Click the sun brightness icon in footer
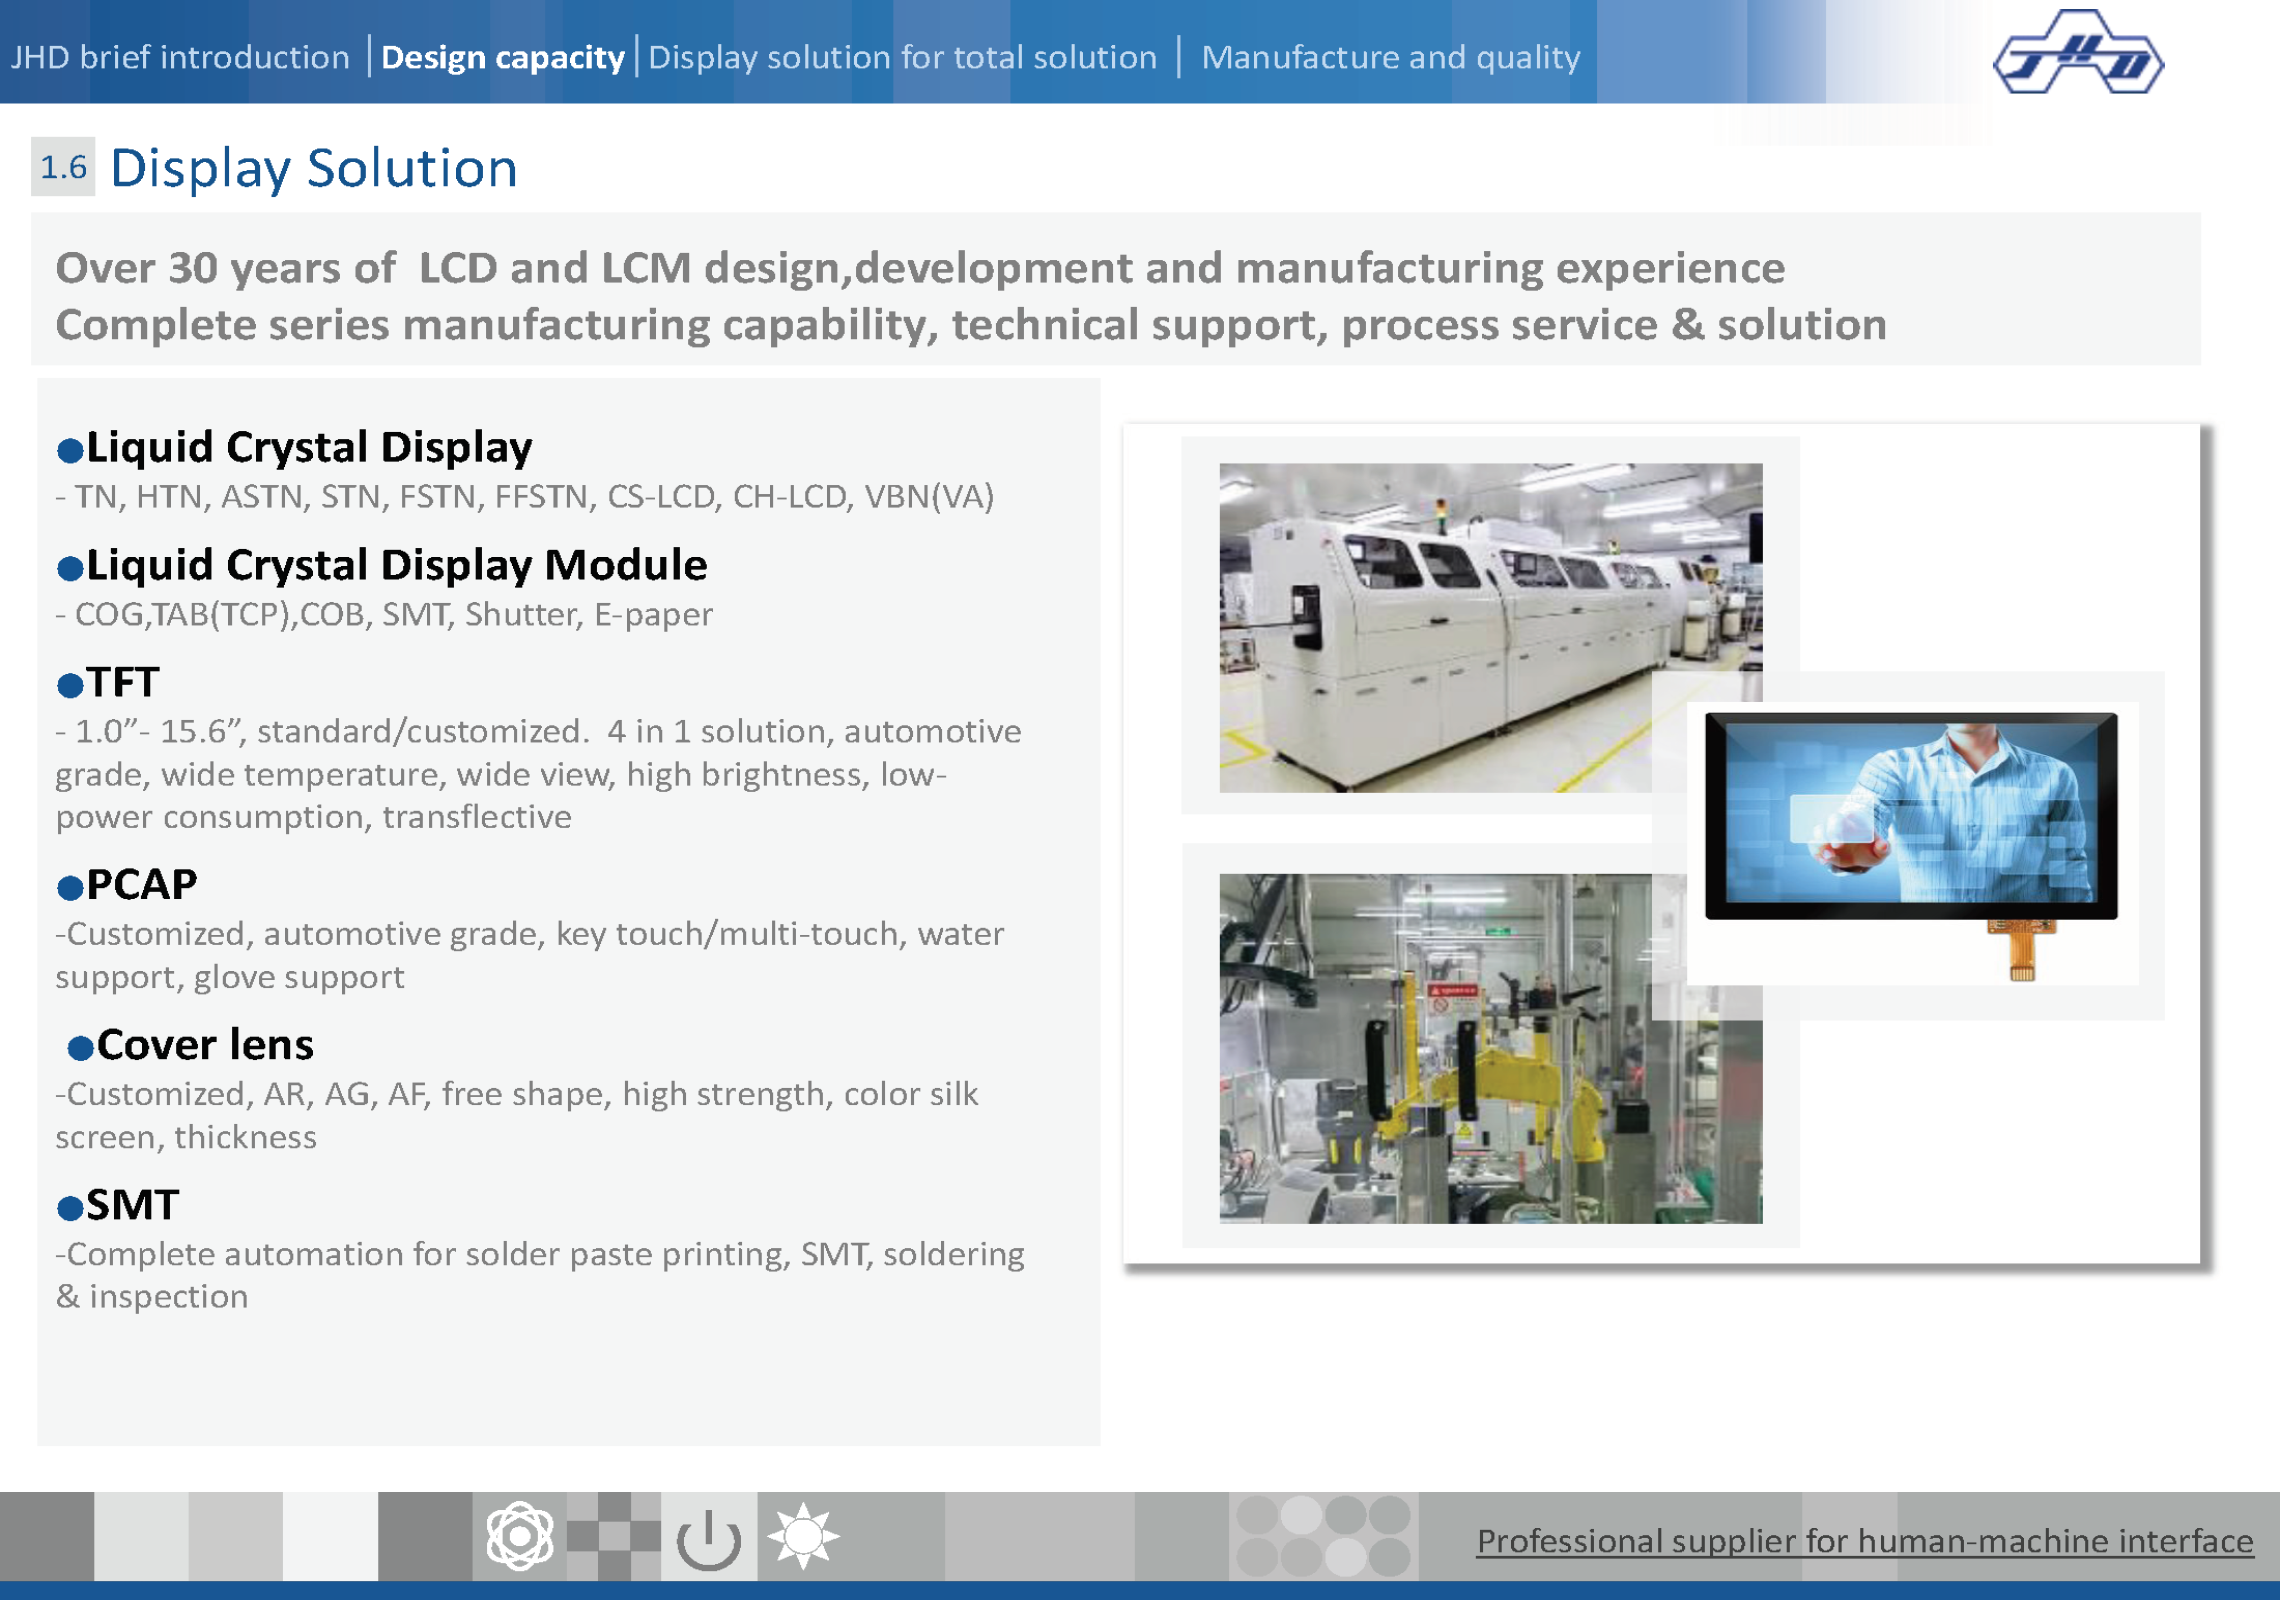2280x1600 pixels. coord(803,1536)
